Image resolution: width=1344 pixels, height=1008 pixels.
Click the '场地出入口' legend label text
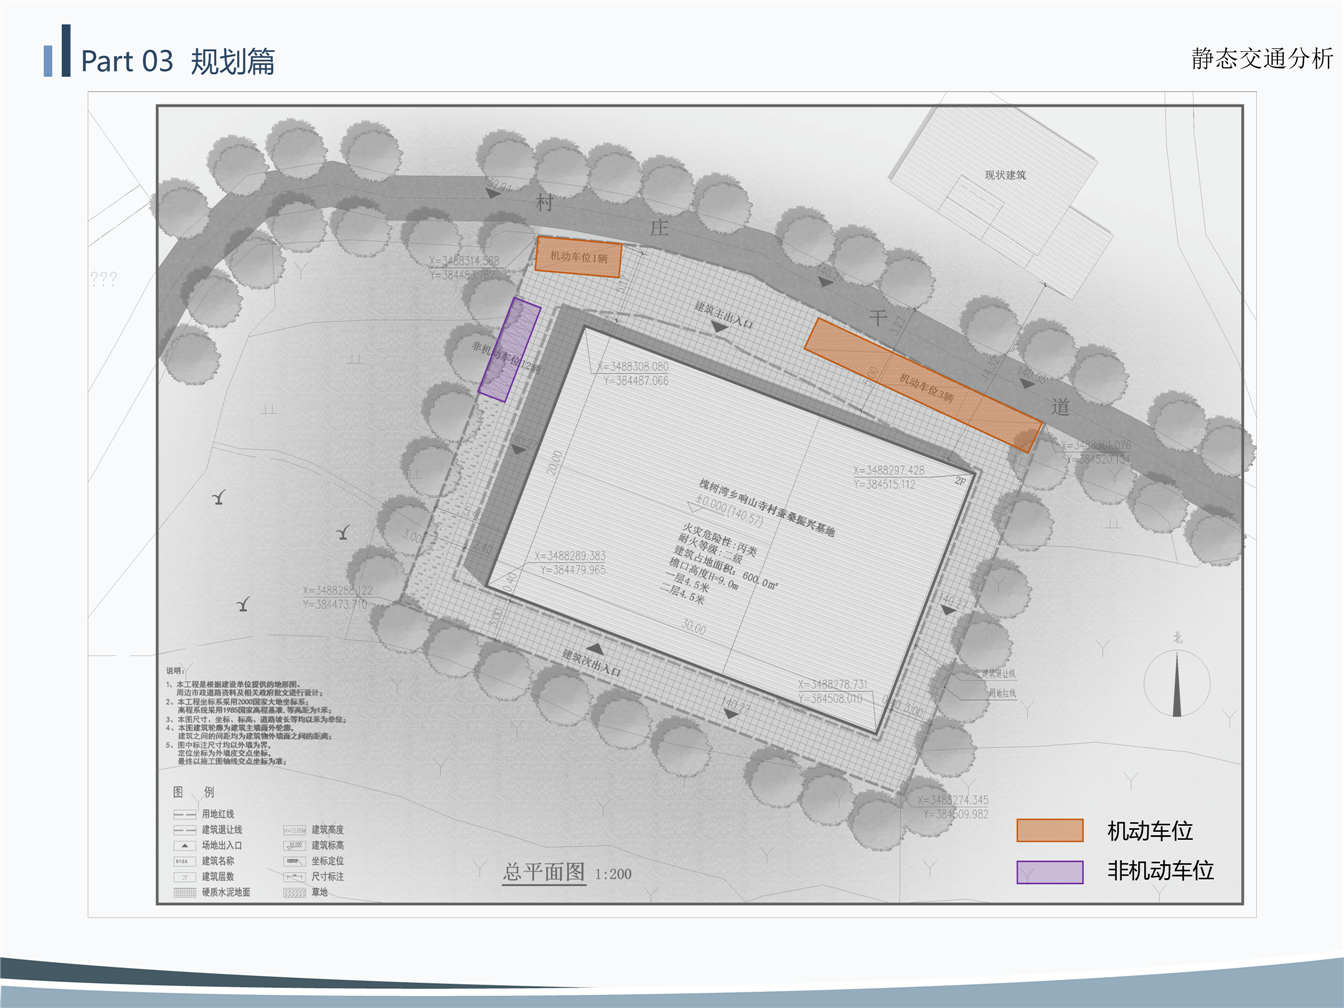222,846
